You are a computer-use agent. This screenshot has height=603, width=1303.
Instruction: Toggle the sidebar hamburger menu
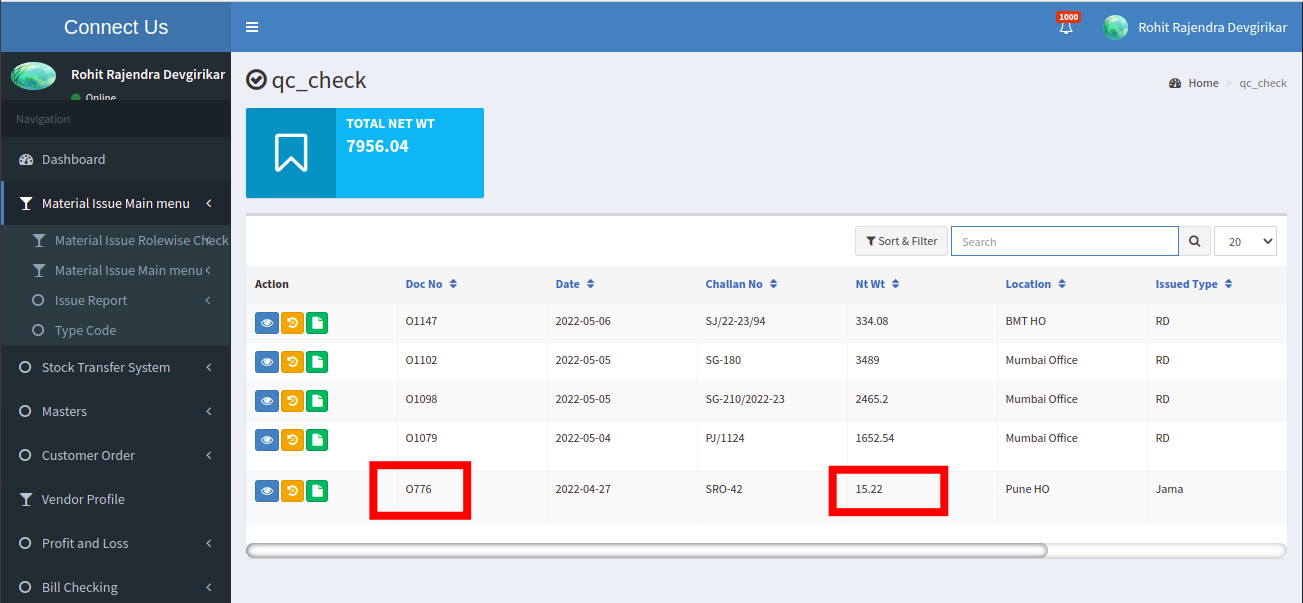pyautogui.click(x=252, y=27)
